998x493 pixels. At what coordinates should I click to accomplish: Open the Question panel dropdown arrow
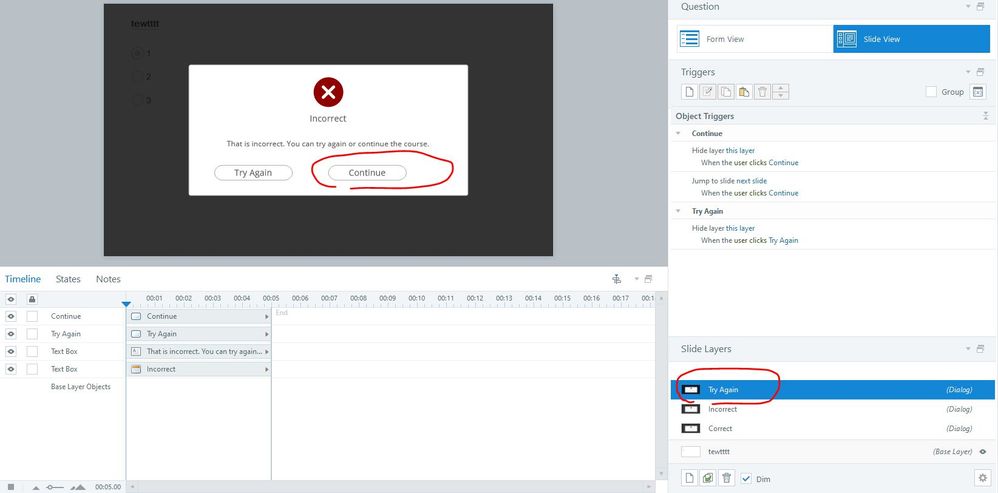pyautogui.click(x=969, y=6)
